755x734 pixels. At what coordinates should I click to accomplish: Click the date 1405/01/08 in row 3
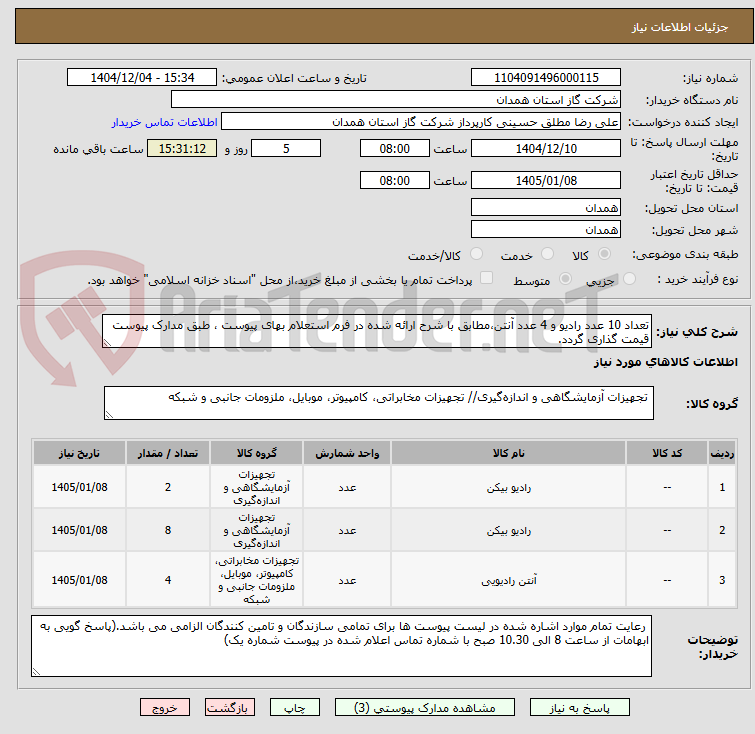click(79, 580)
